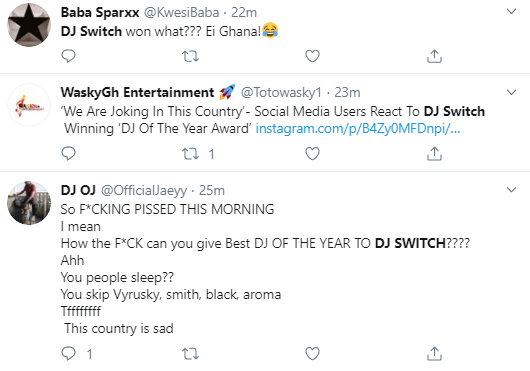Image resolution: width=530 pixels, height=371 pixels.
Task: Open Baba Sparxx's star profile picture
Action: point(29,25)
